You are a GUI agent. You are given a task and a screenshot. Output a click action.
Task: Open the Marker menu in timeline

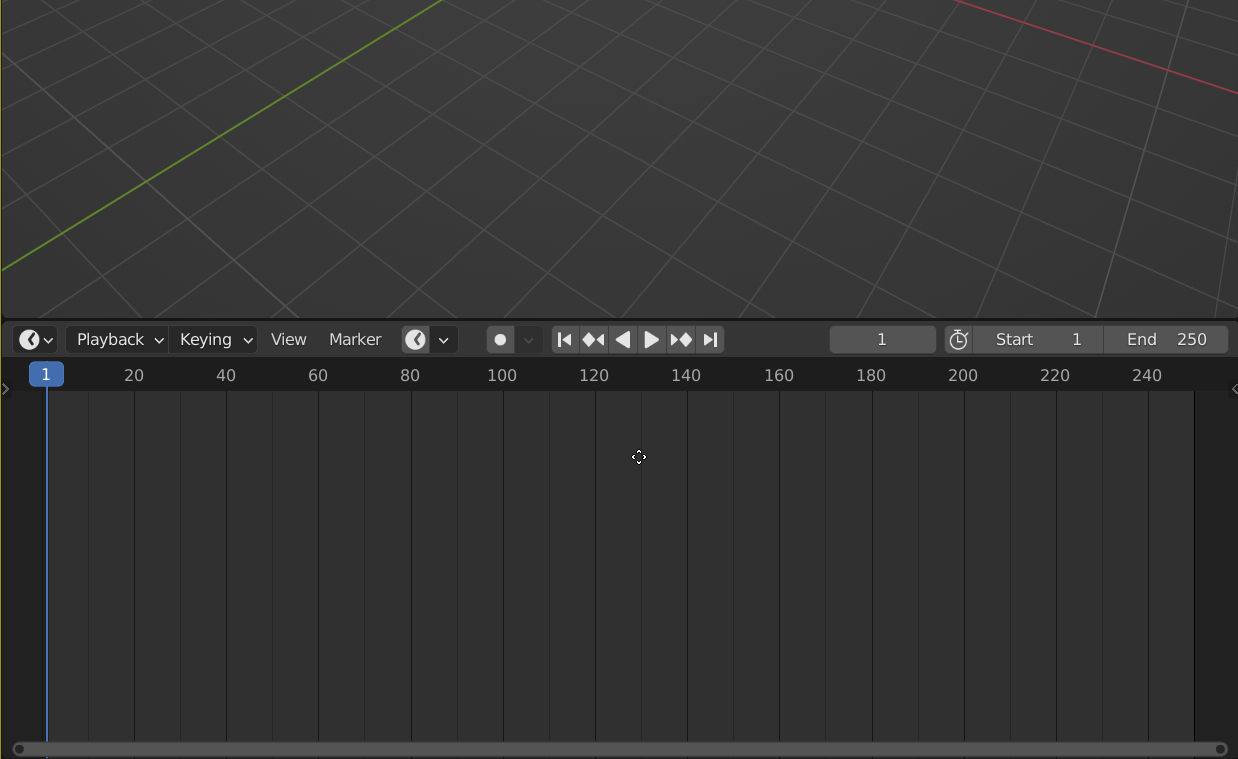355,340
